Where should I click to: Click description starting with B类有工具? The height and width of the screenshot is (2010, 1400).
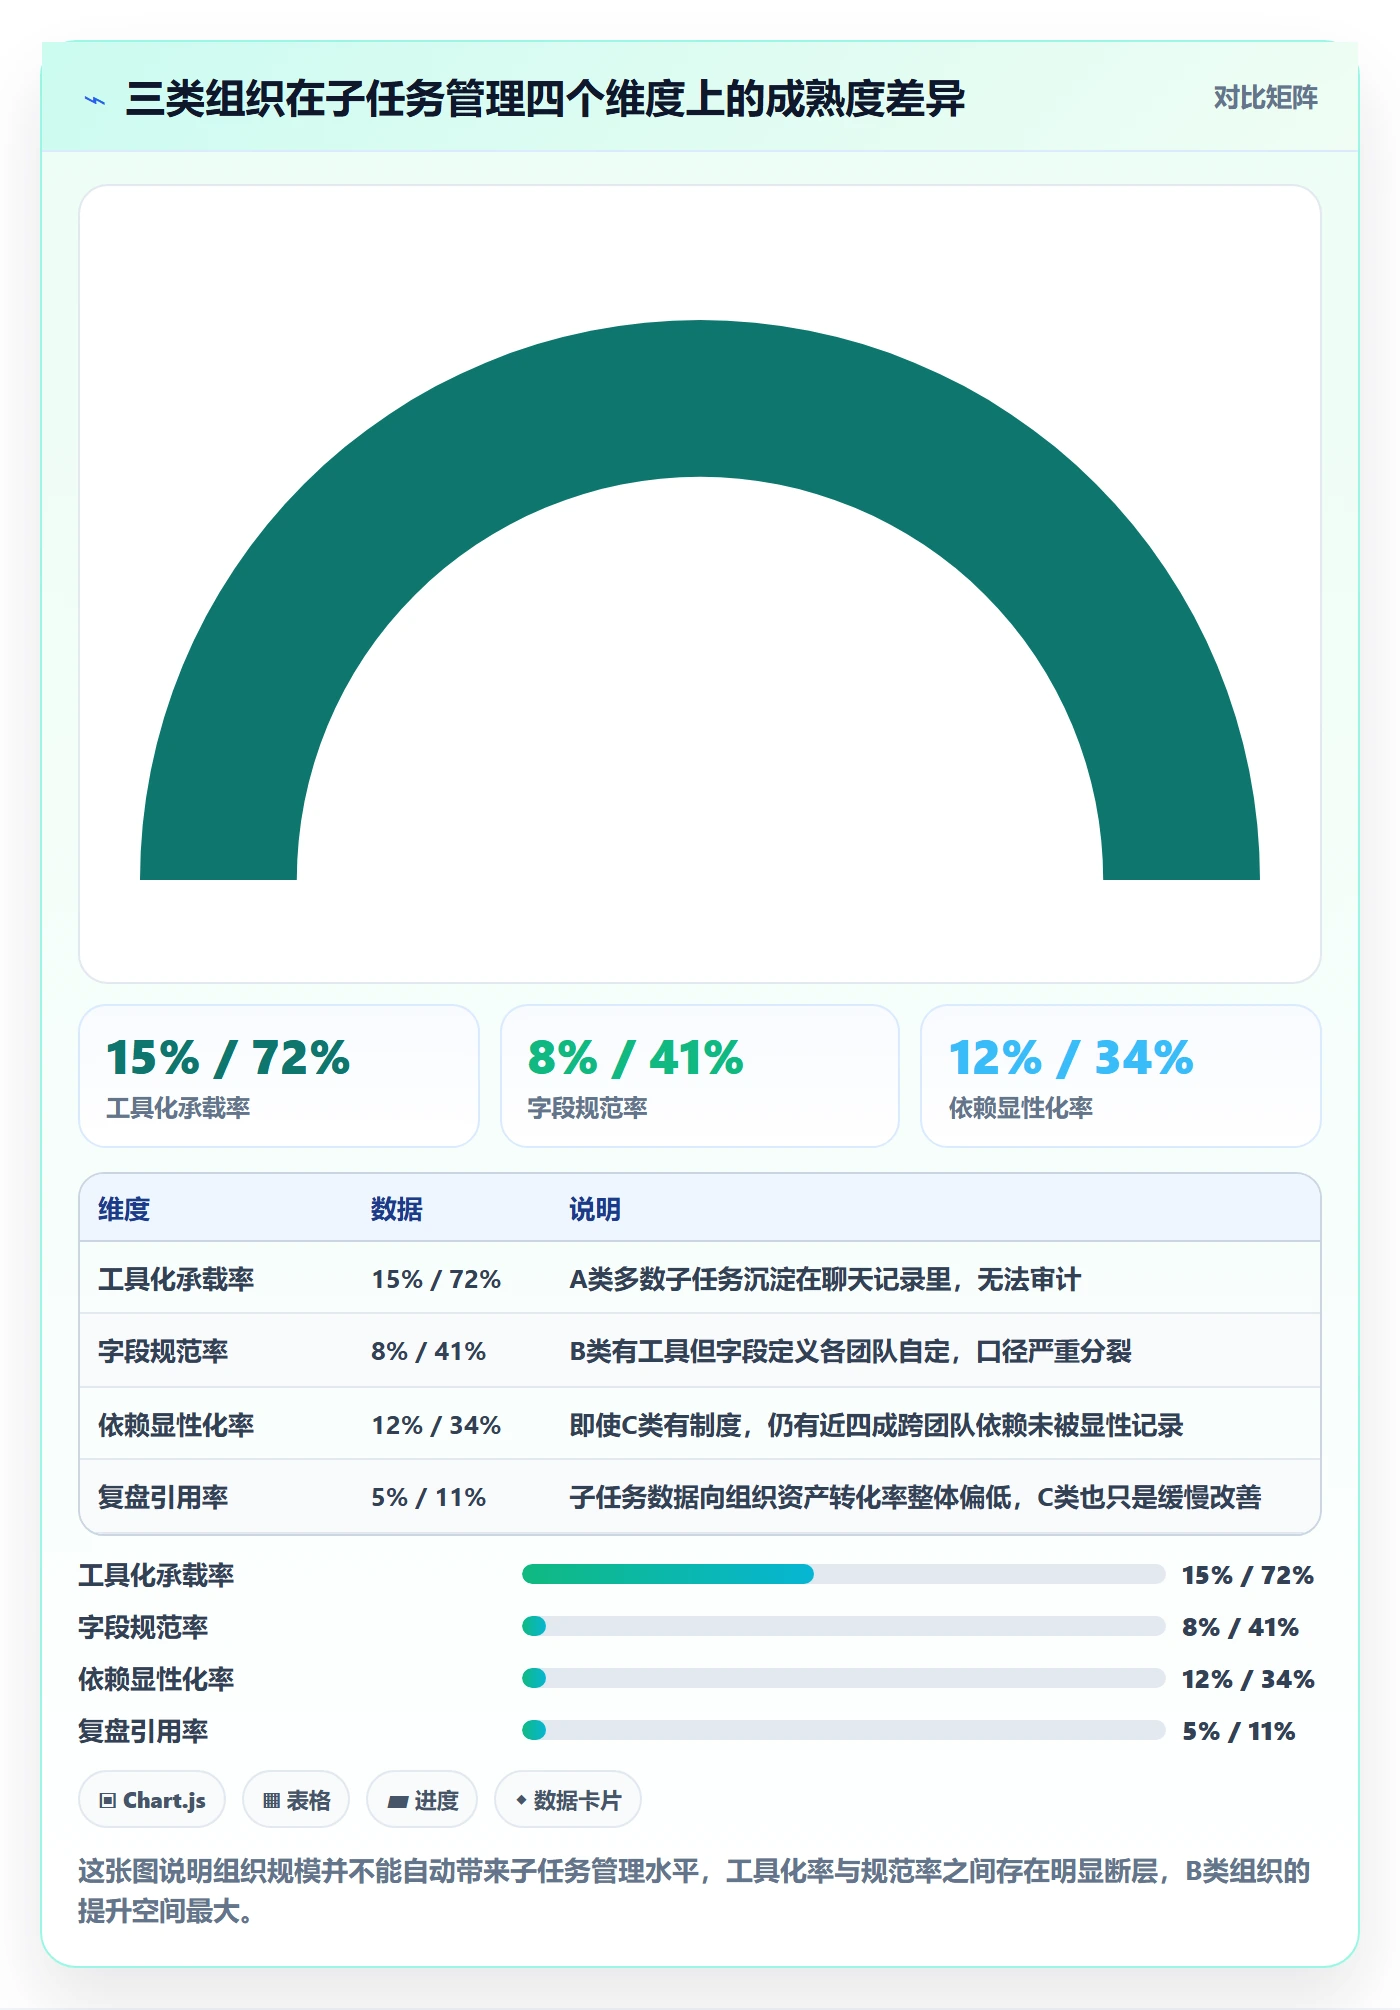(850, 1351)
